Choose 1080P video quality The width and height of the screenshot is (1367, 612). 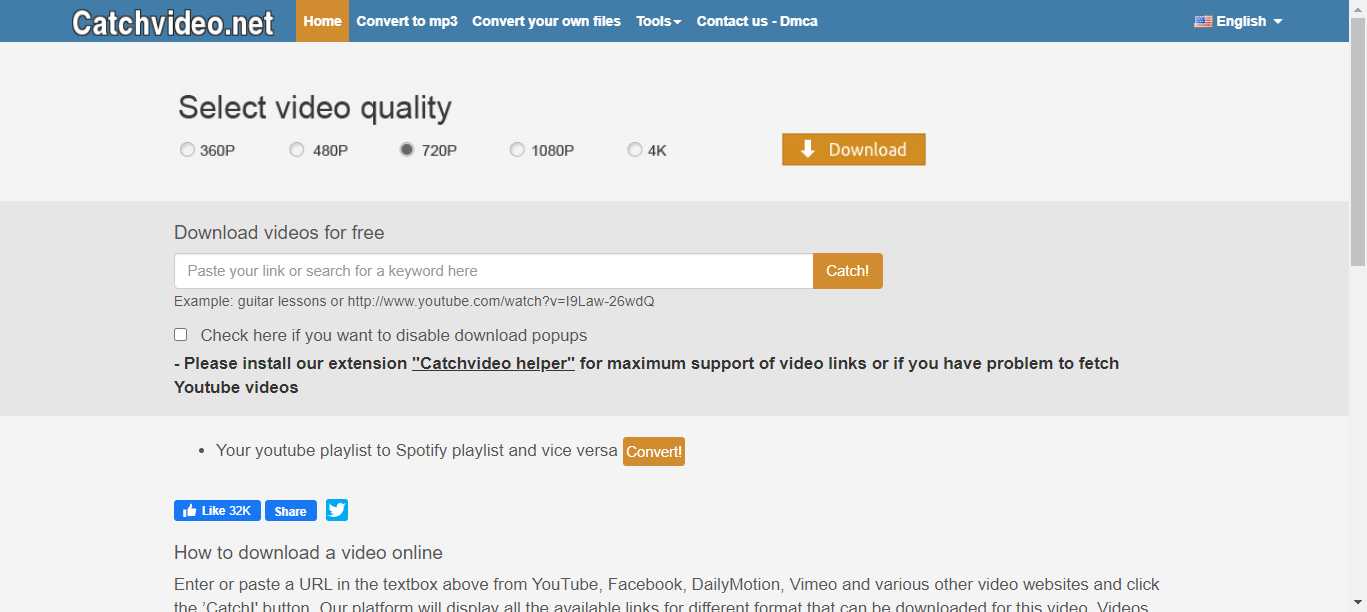[517, 150]
